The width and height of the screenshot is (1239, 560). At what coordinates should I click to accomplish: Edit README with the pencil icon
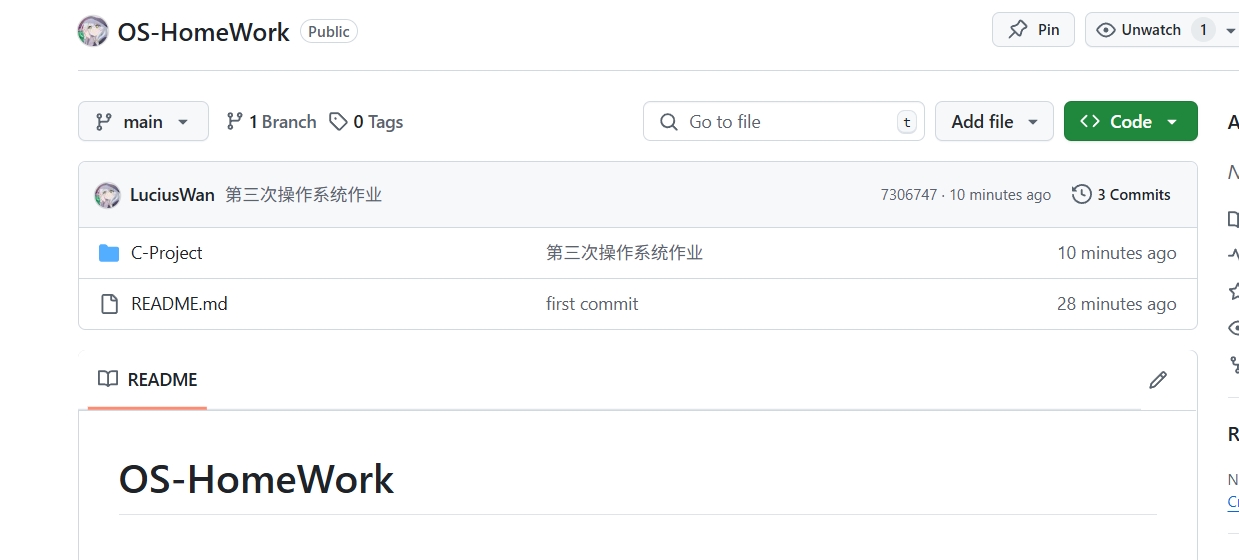pyautogui.click(x=1158, y=380)
